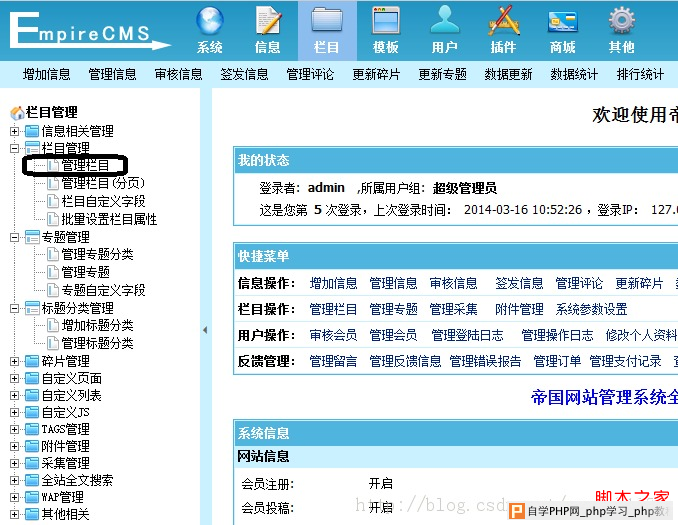Click folder icon of 自定义列表
Image resolution: width=678 pixels, height=525 pixels.
click(32, 395)
